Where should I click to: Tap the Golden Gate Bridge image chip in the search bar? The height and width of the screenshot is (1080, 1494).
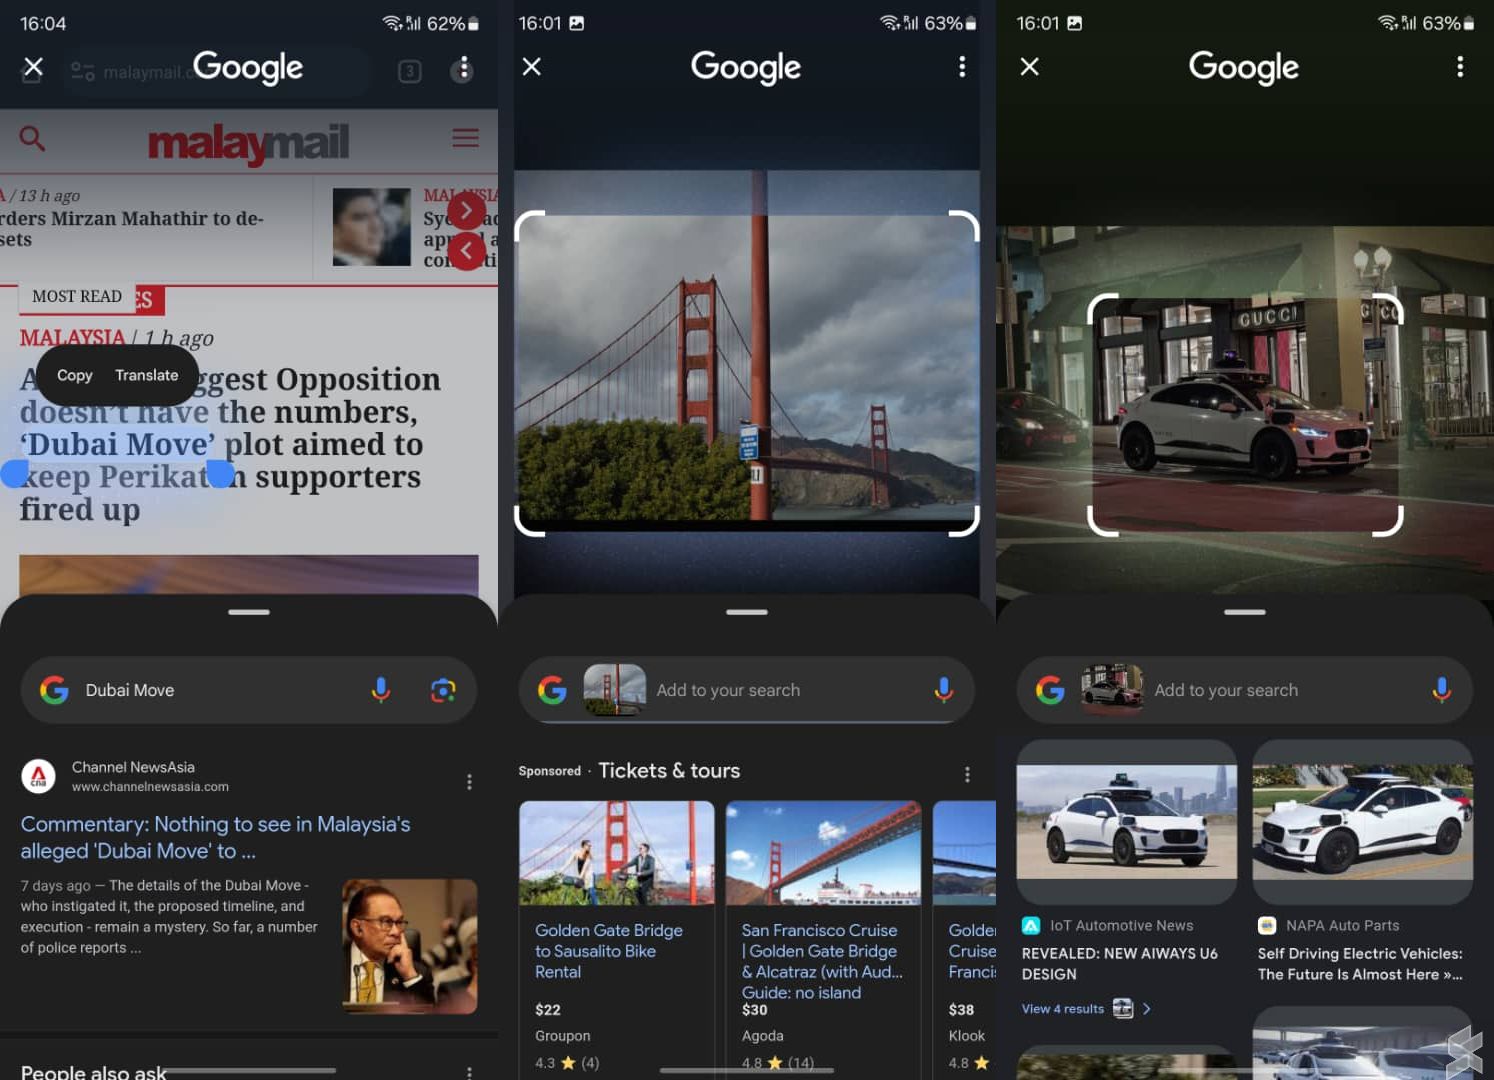tap(614, 690)
